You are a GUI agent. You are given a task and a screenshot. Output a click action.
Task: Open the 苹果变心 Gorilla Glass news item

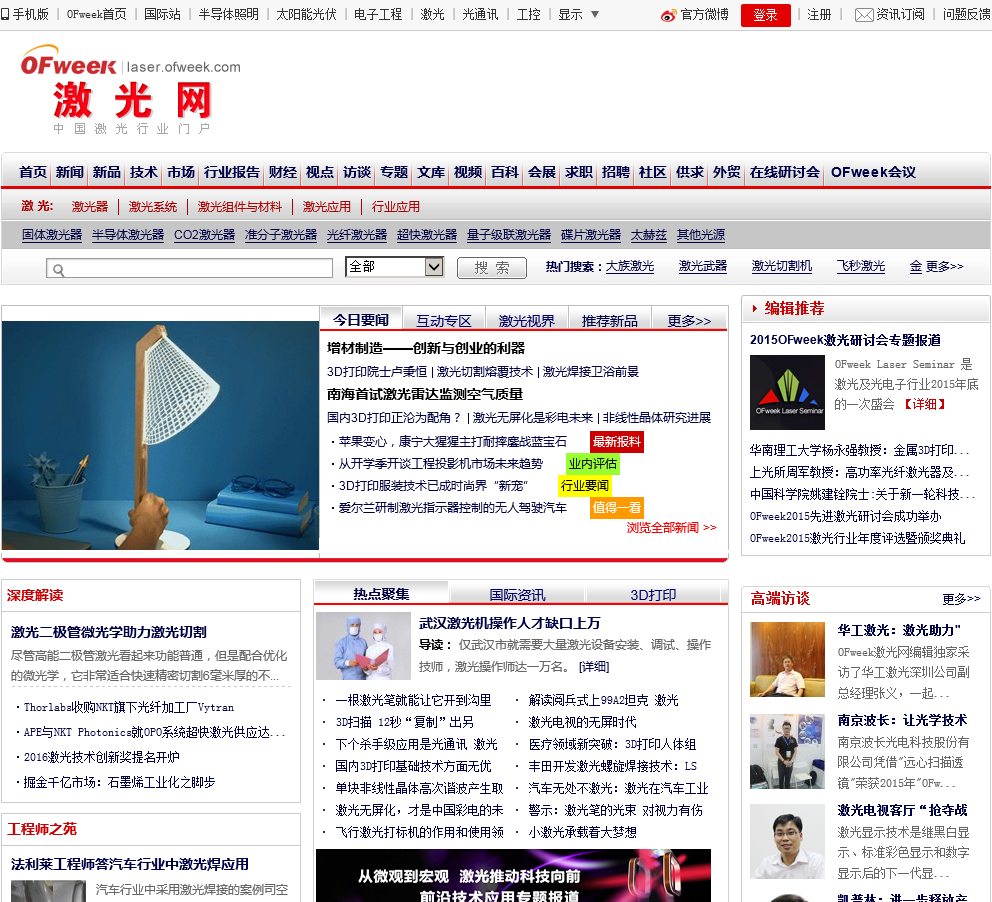point(452,442)
